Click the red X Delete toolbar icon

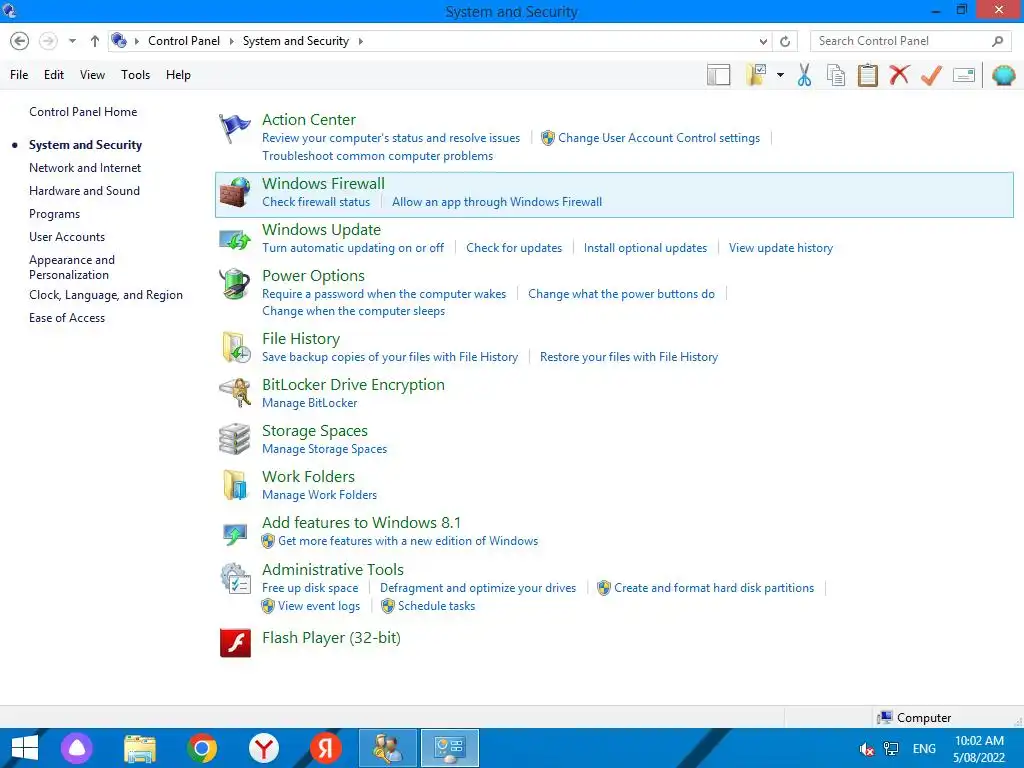point(899,75)
